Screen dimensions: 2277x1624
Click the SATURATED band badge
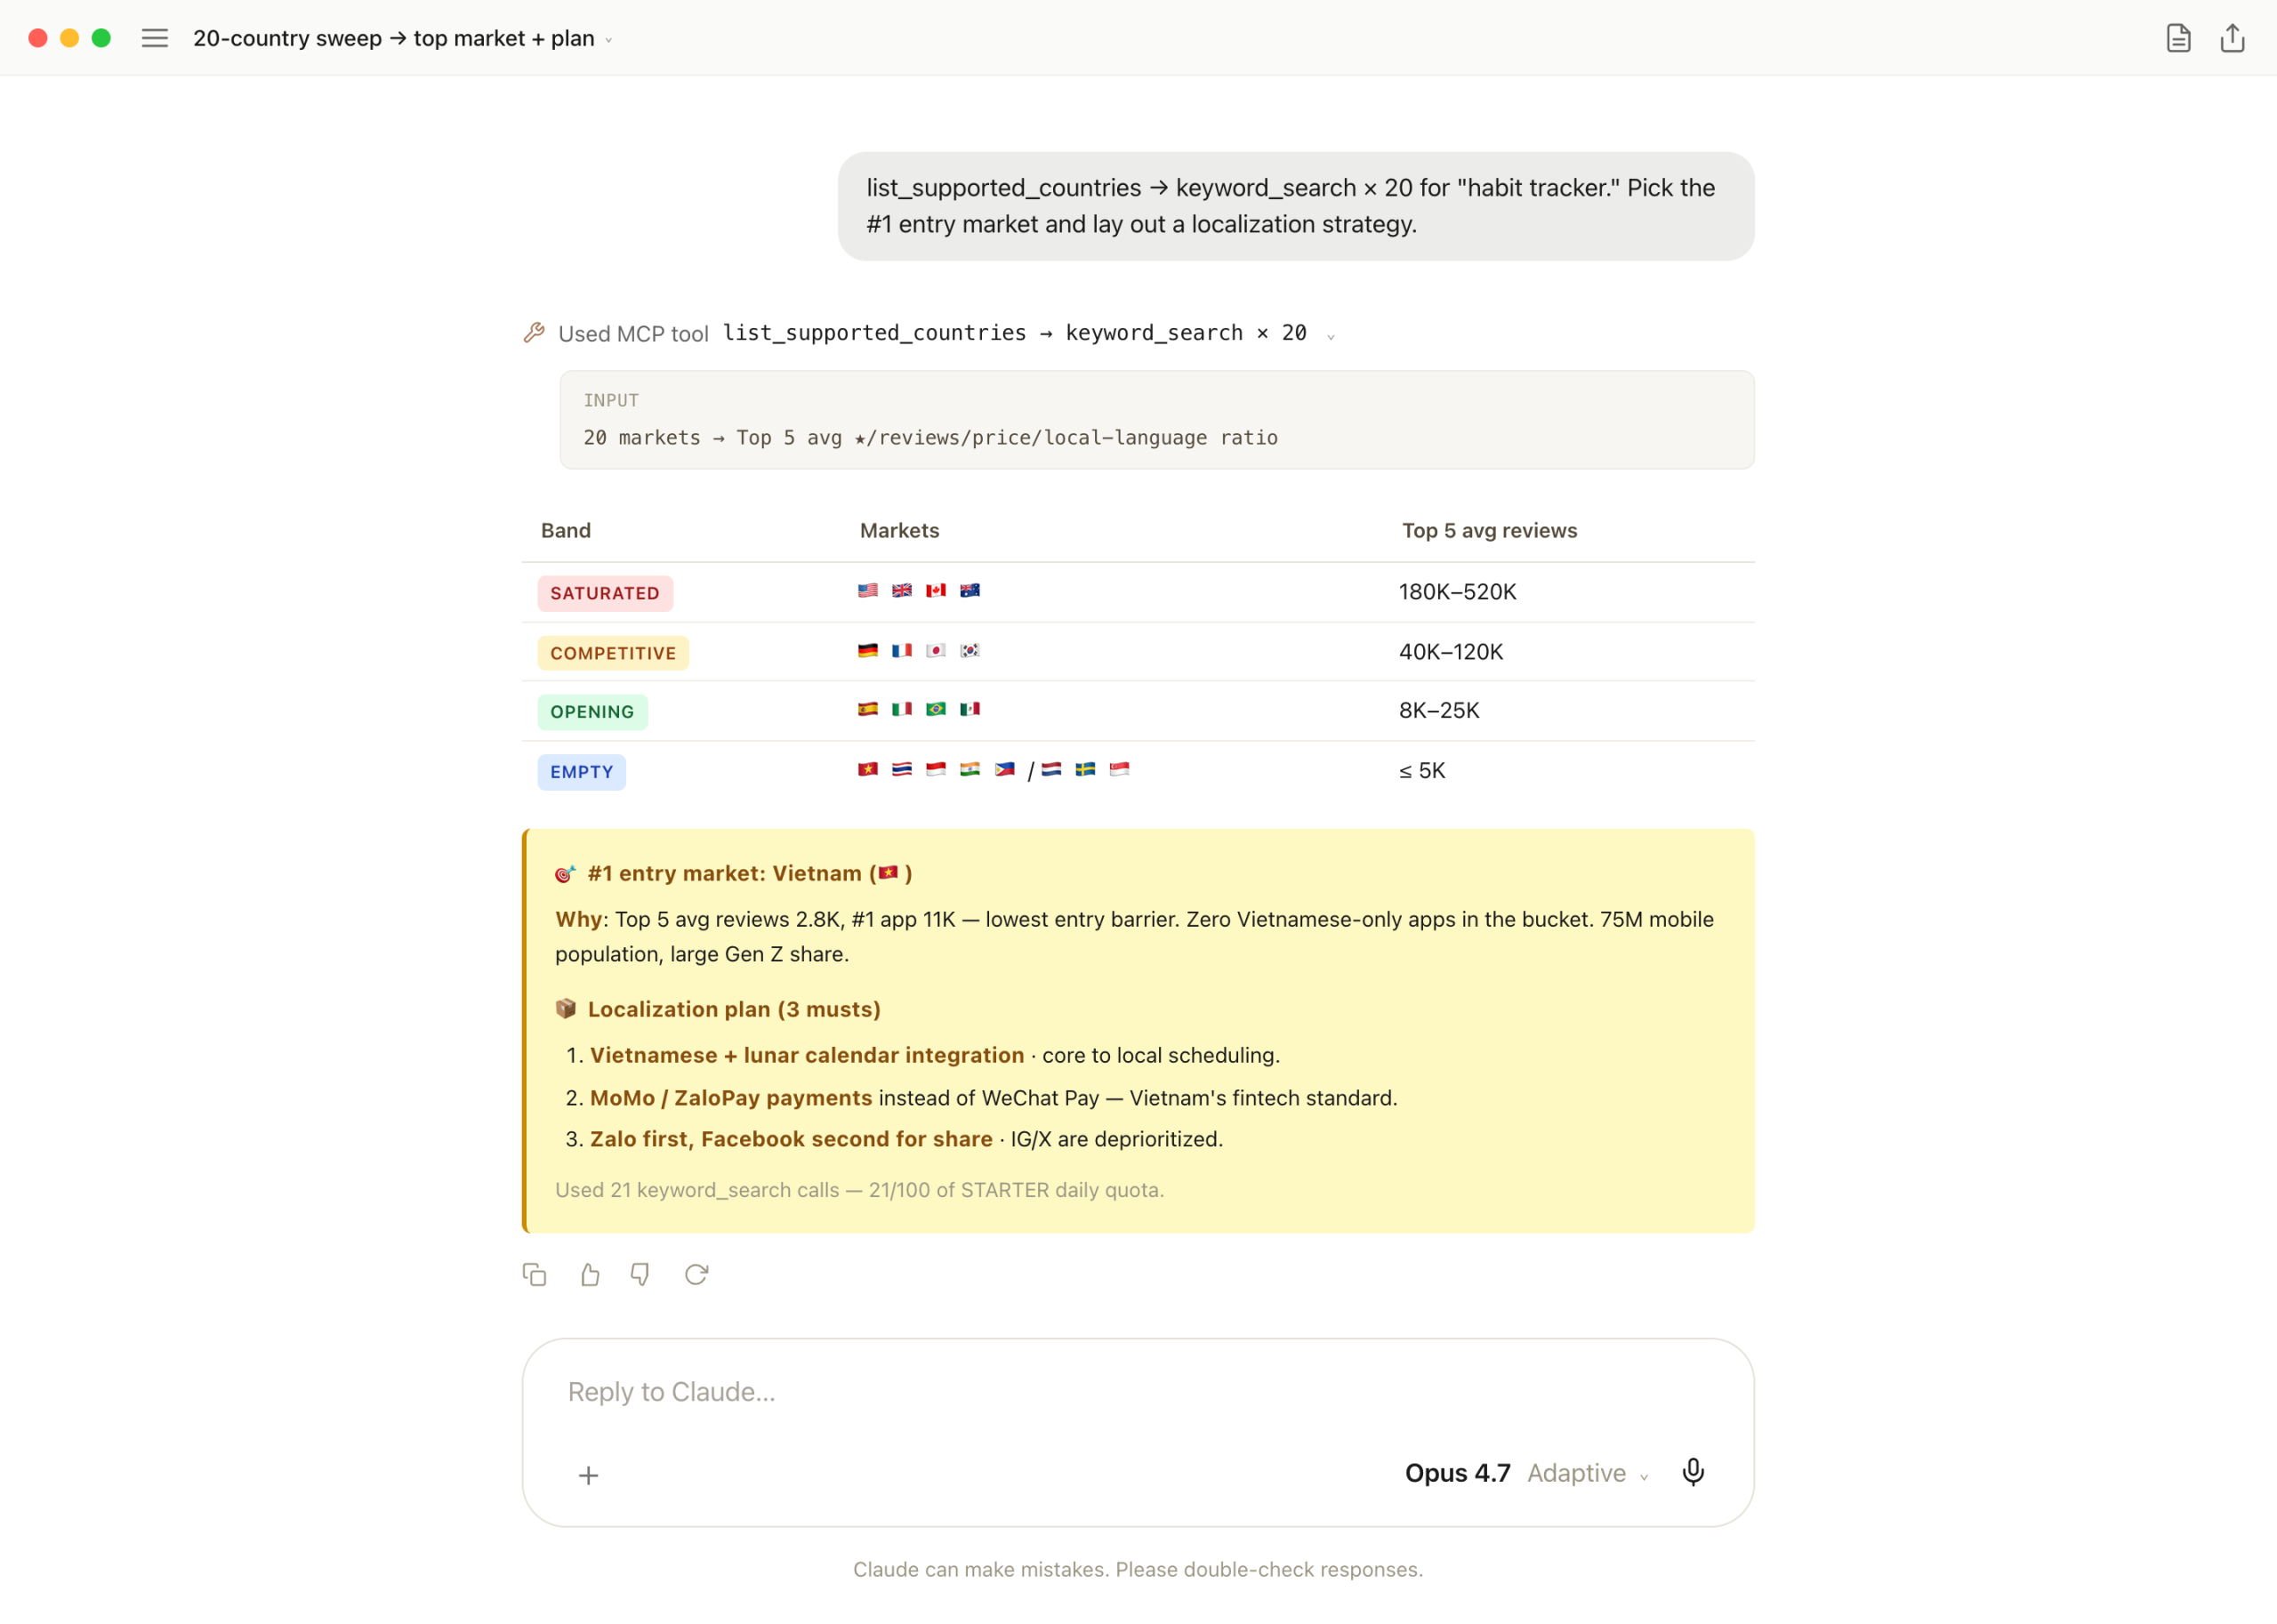605,593
